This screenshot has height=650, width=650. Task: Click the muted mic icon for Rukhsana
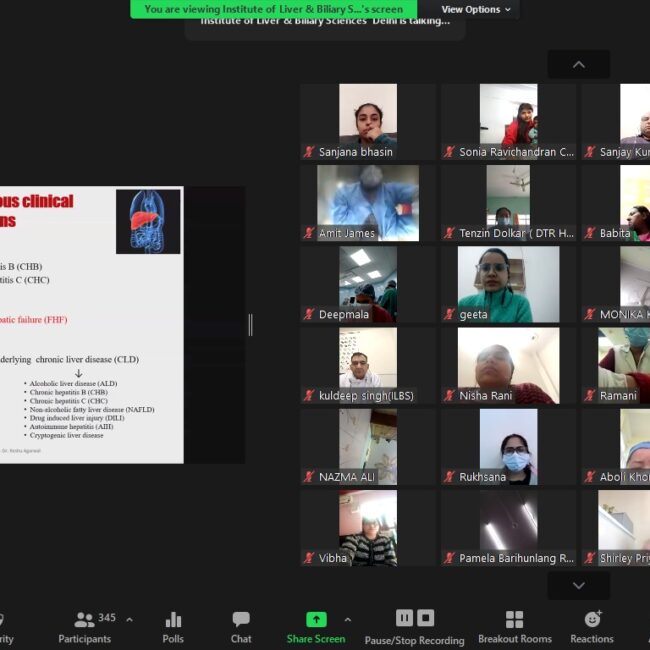(x=450, y=477)
